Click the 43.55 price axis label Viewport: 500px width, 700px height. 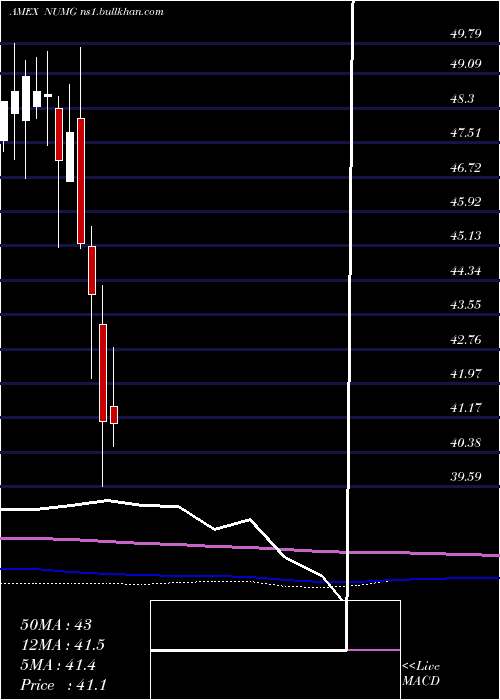466,305
